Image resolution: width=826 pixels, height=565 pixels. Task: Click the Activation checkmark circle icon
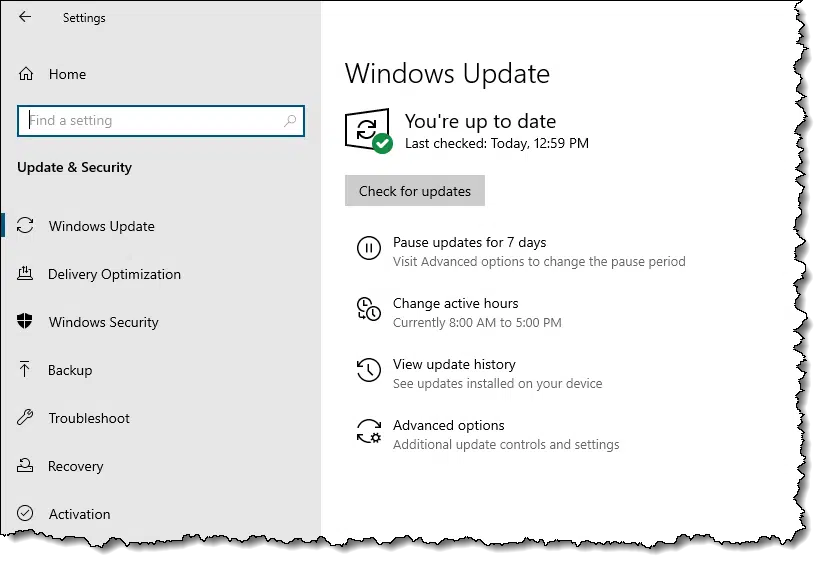point(25,513)
